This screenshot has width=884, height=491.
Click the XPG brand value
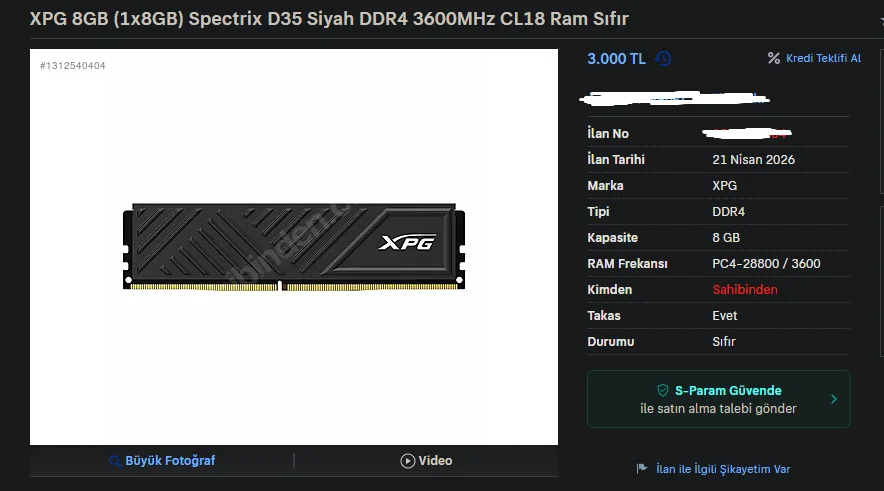[724, 185]
